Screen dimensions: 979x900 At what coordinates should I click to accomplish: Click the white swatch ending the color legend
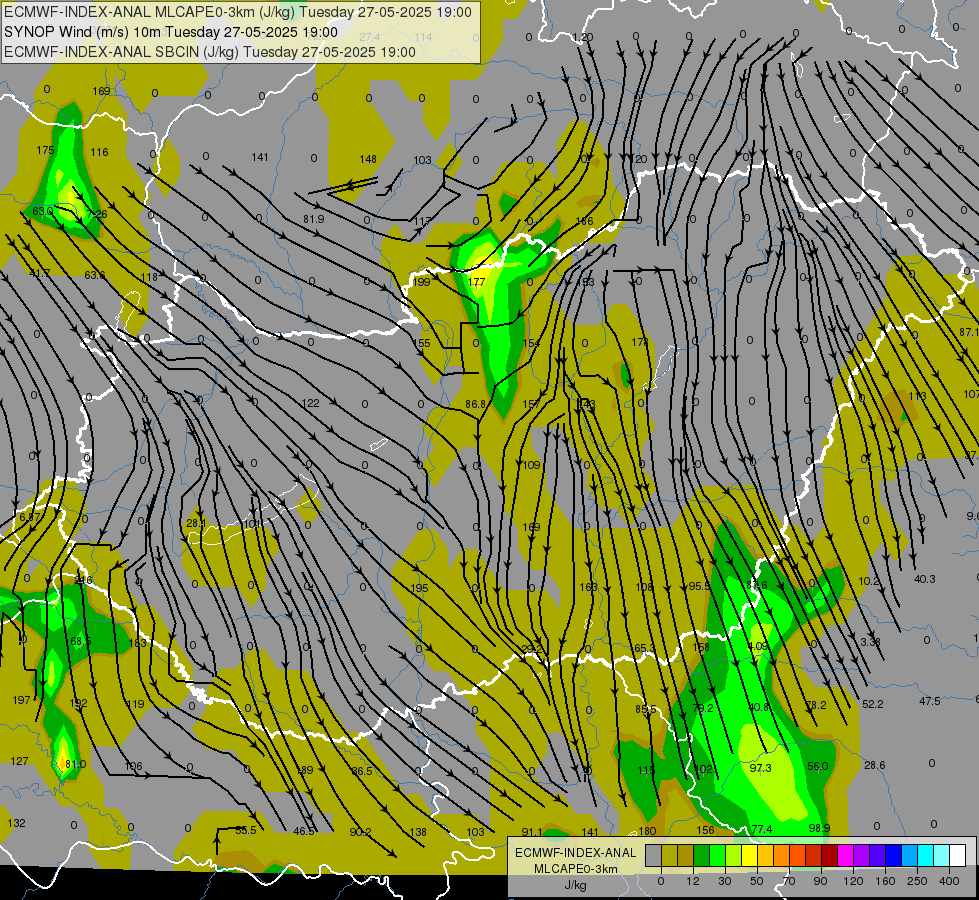pos(958,855)
